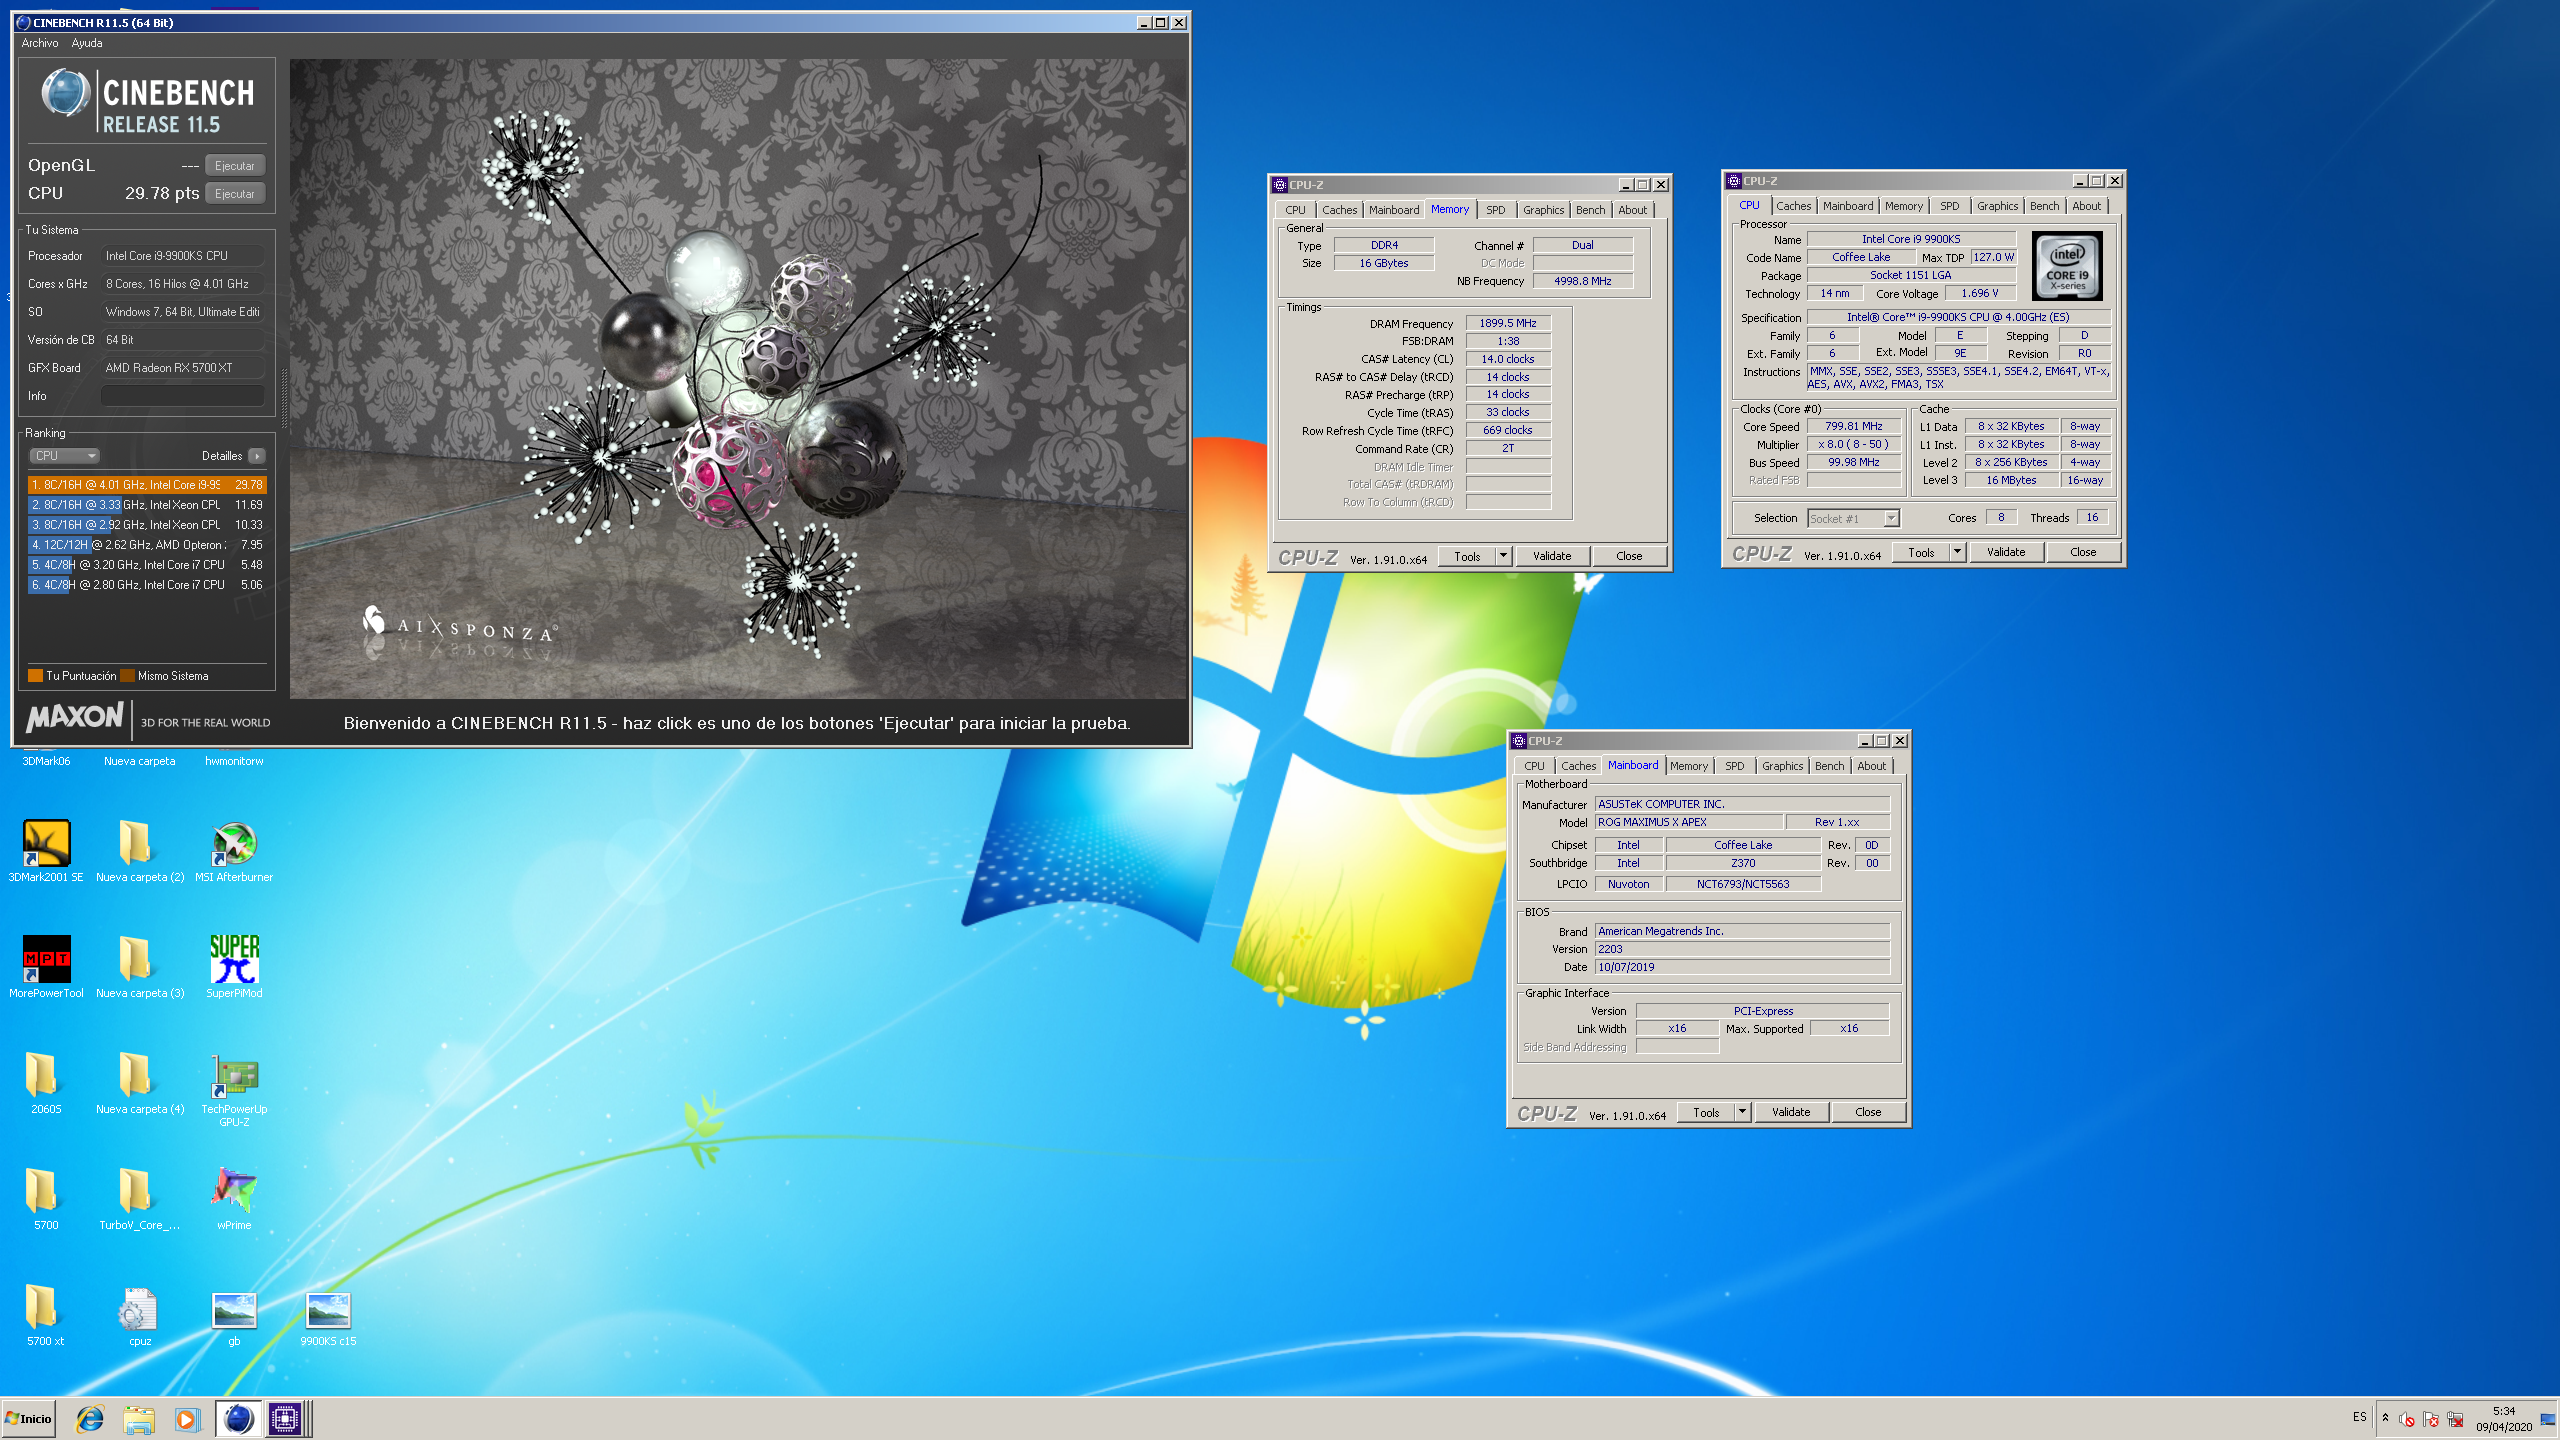This screenshot has width=2560, height=1440.
Task: Select ranking row 4 AMD Opteron 7.95
Action: pyautogui.click(x=147, y=545)
